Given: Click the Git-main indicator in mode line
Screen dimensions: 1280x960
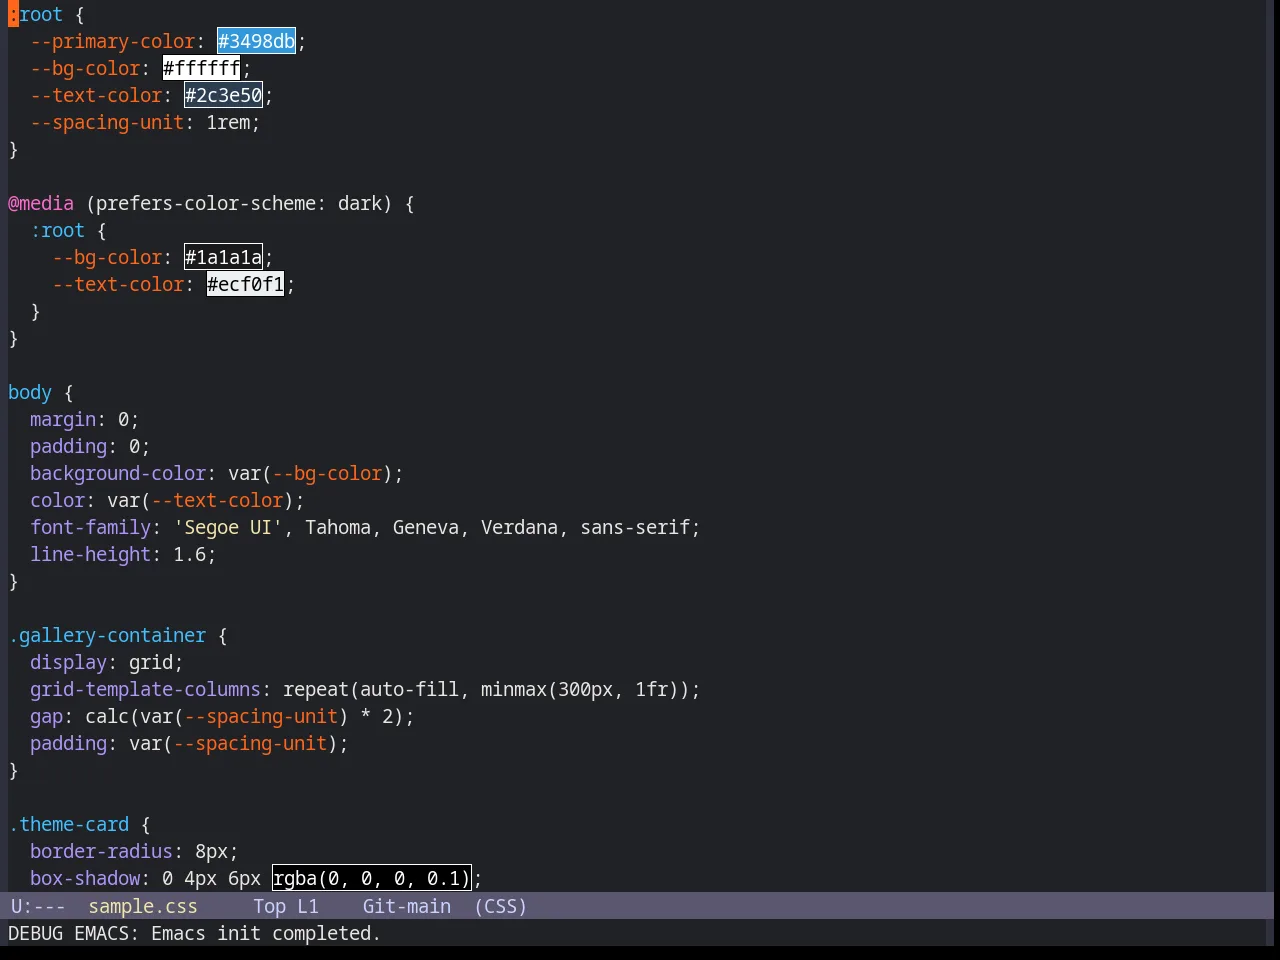Looking at the screenshot, I should point(406,906).
